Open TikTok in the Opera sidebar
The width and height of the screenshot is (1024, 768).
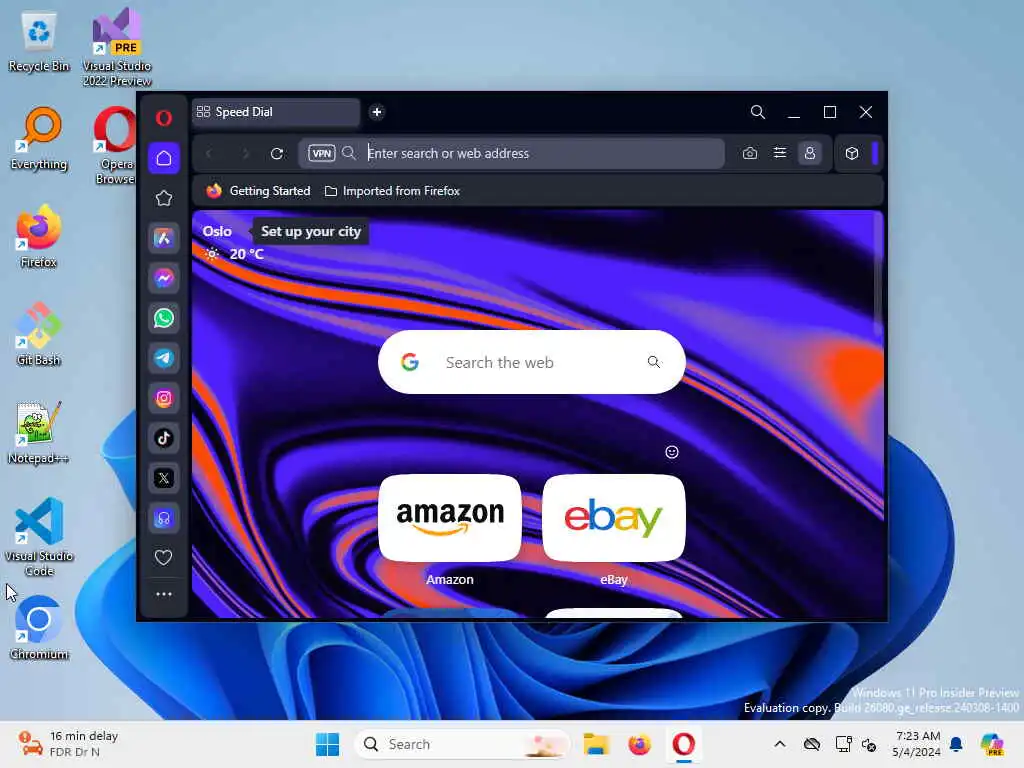163,438
